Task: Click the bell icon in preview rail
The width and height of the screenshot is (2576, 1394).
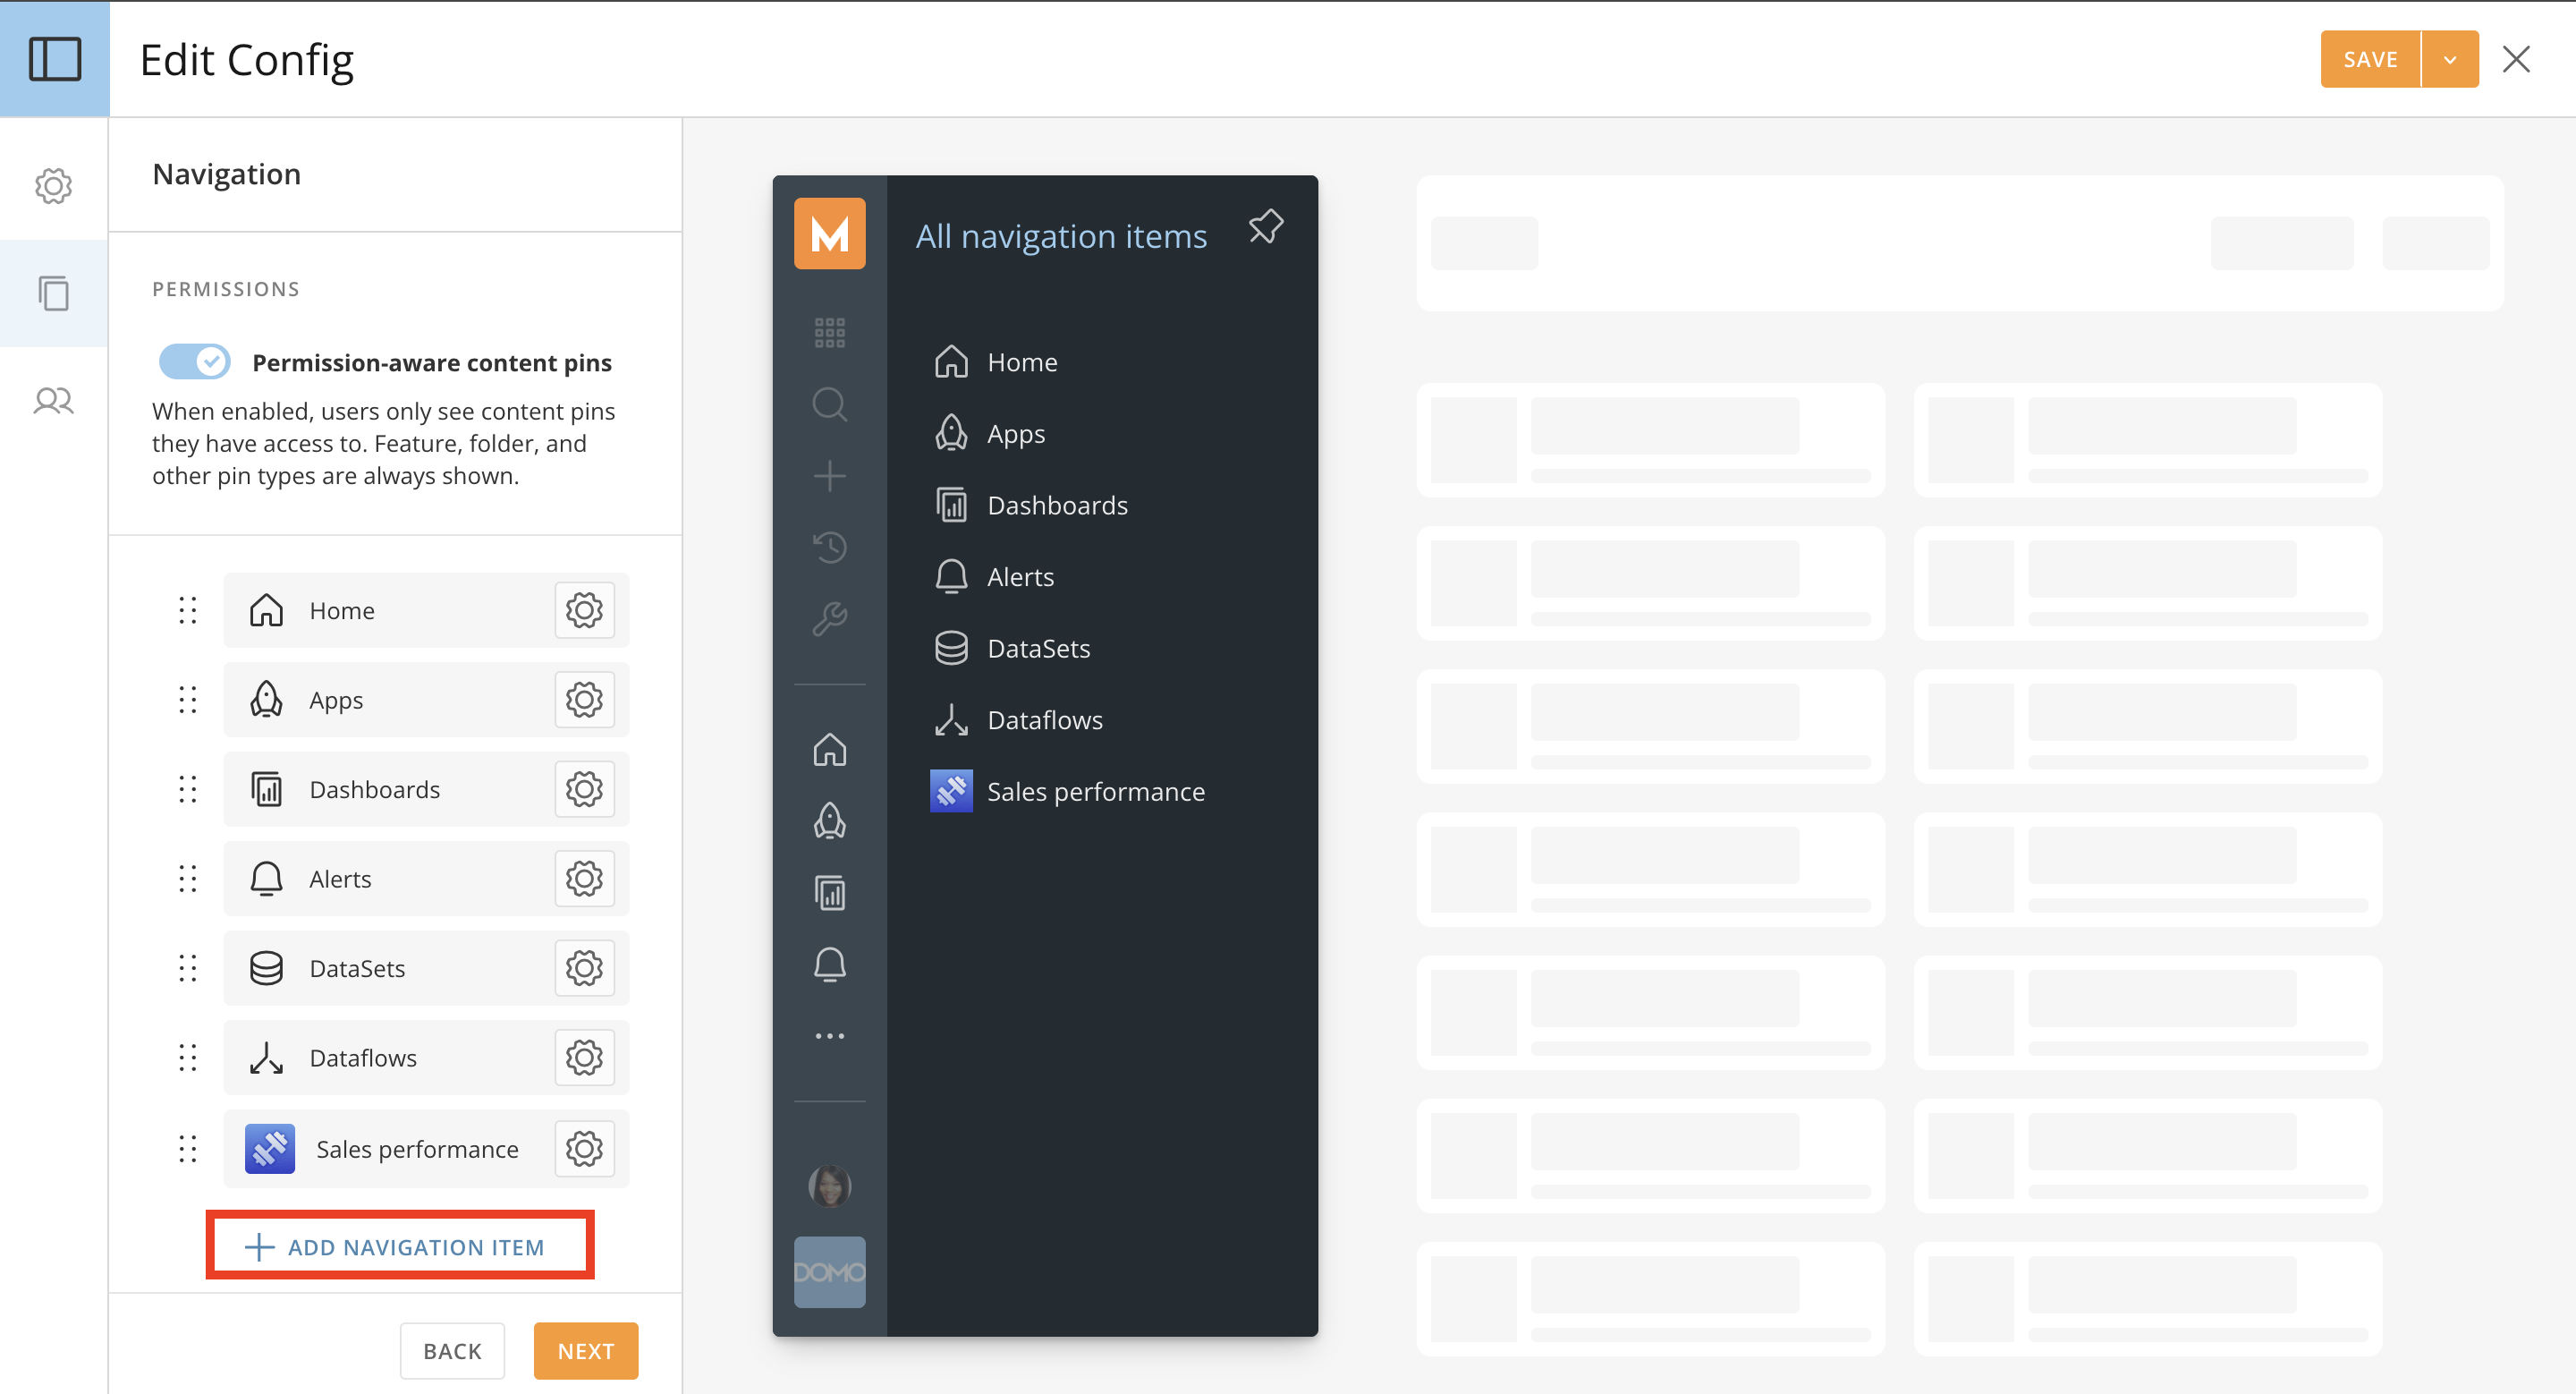Action: tap(830, 965)
